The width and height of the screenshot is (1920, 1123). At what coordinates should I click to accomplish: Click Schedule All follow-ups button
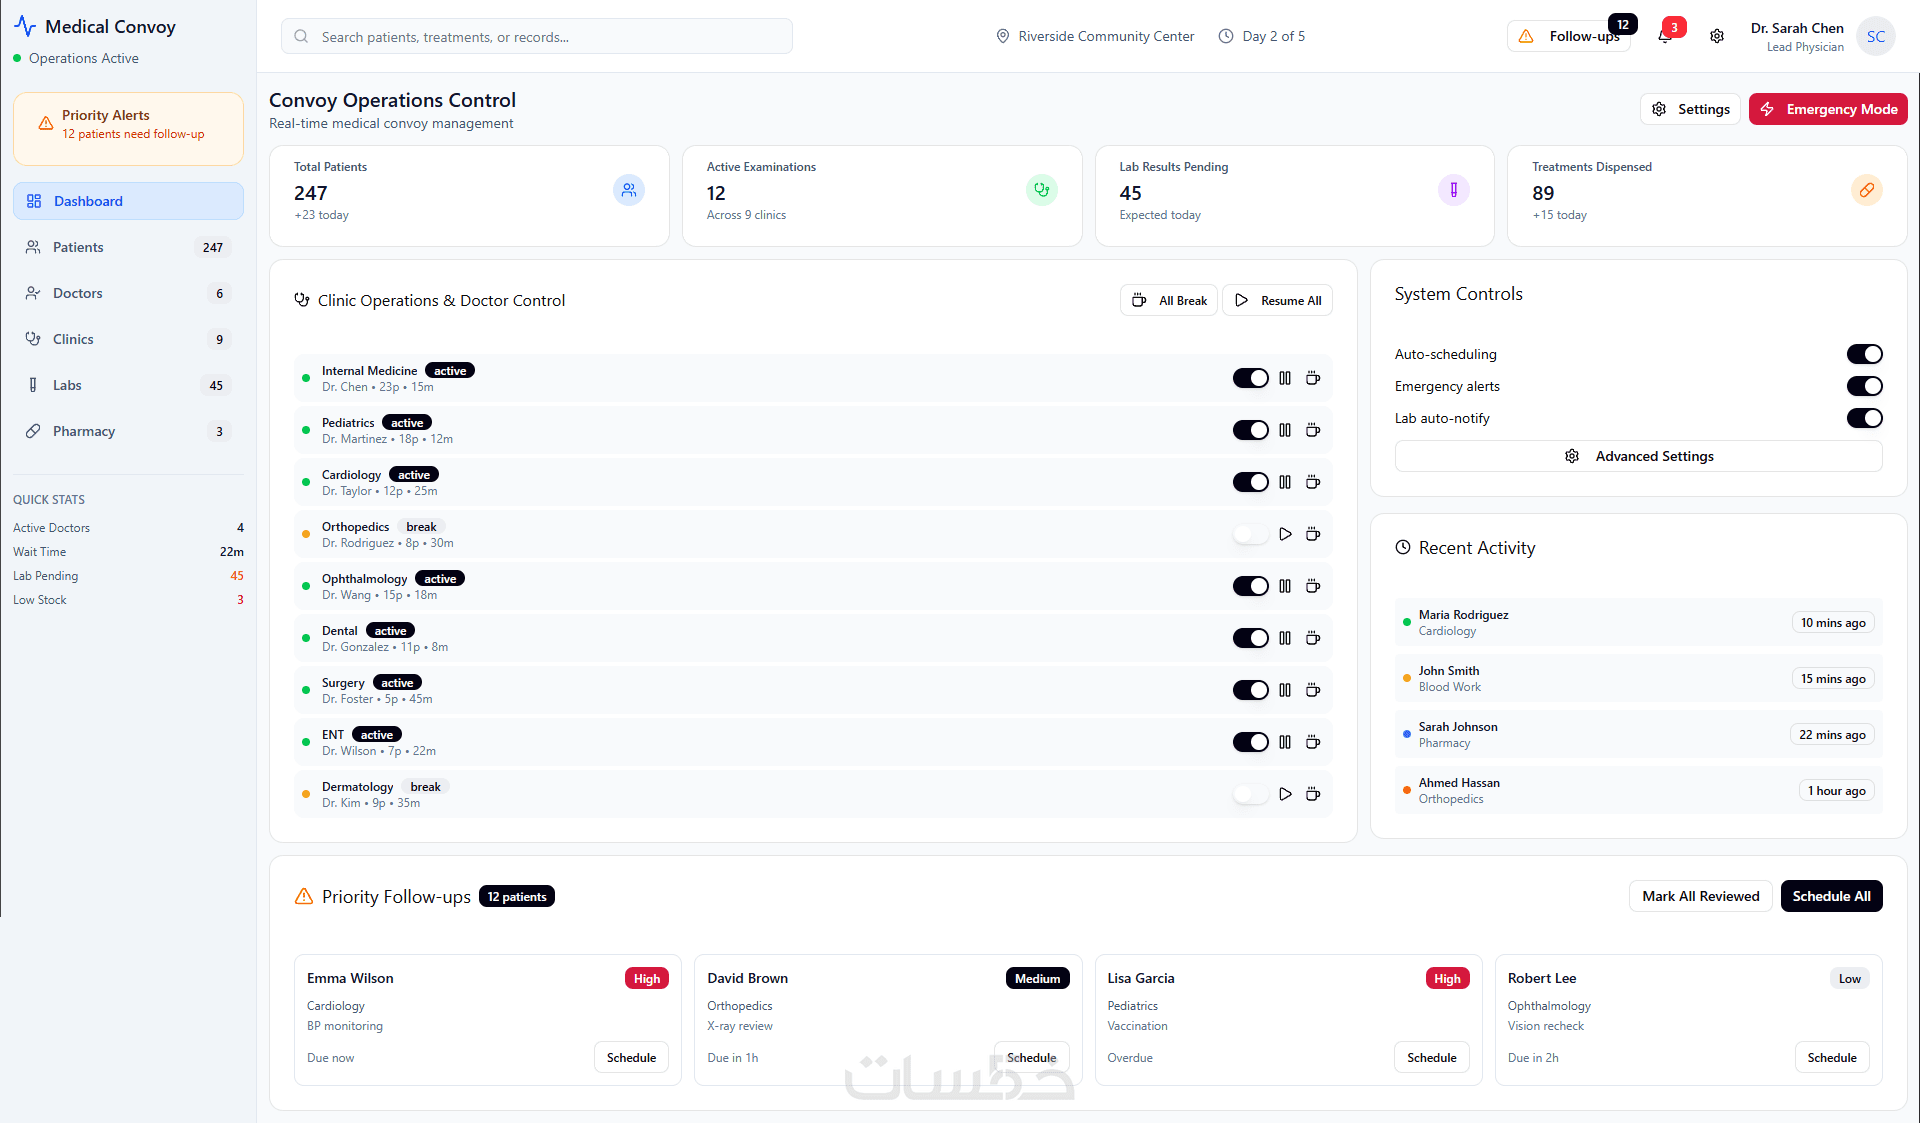point(1831,897)
